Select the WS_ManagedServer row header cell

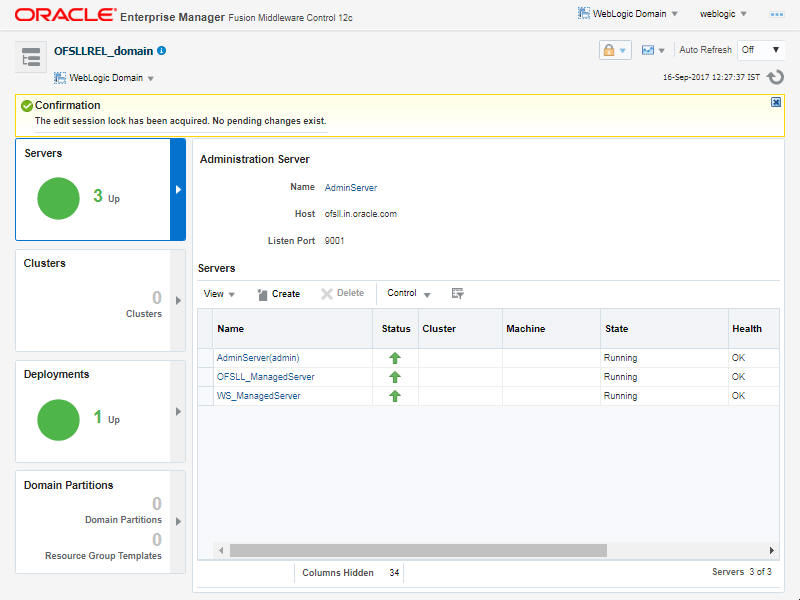coord(206,396)
